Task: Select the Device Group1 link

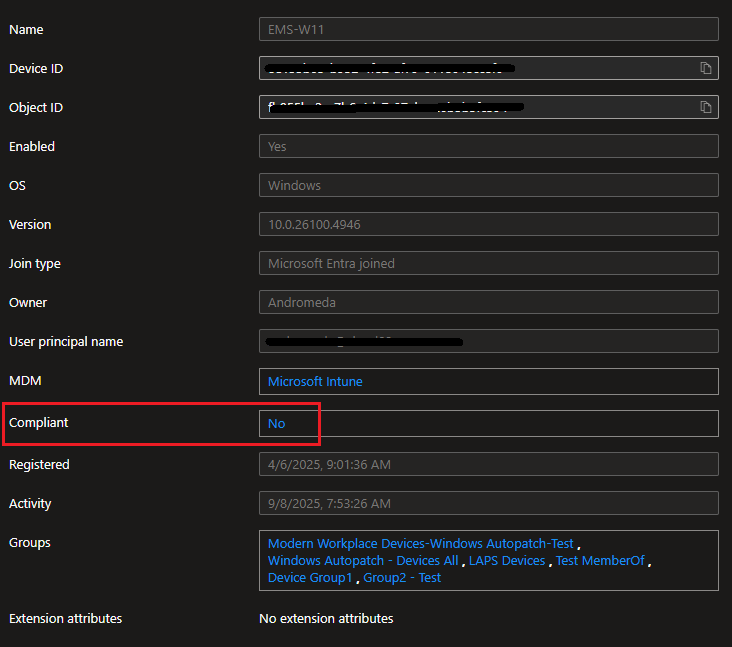Action: (x=310, y=577)
